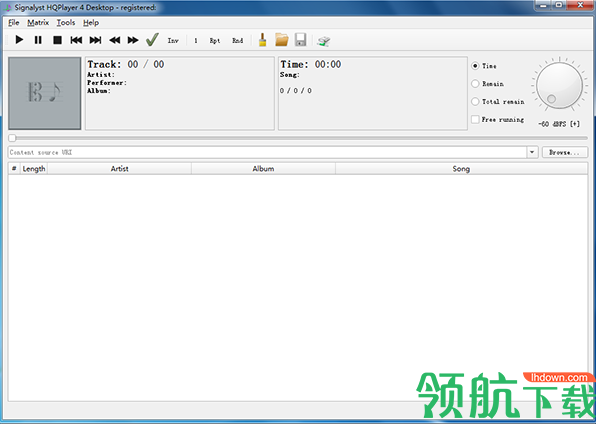Save the playlist with the floppy disk icon
This screenshot has height=425, width=596.
coord(301,40)
